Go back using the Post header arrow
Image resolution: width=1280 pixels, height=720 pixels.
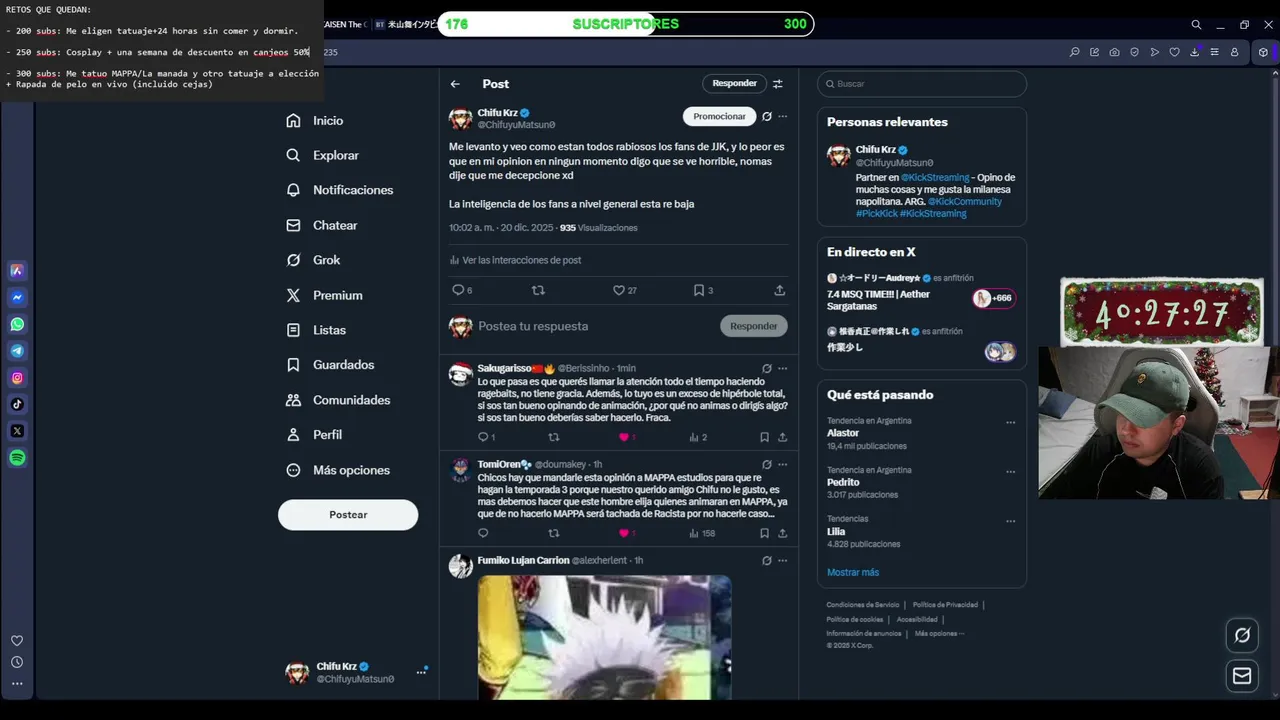(455, 84)
